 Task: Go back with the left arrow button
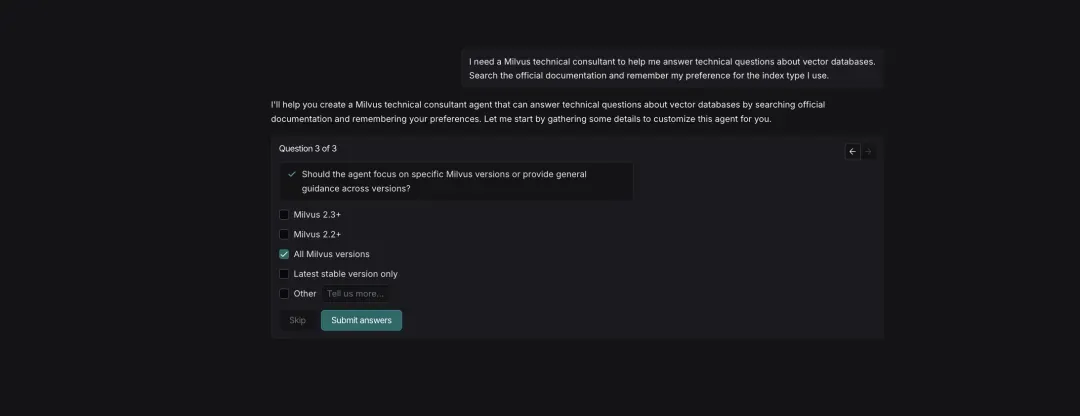852,152
